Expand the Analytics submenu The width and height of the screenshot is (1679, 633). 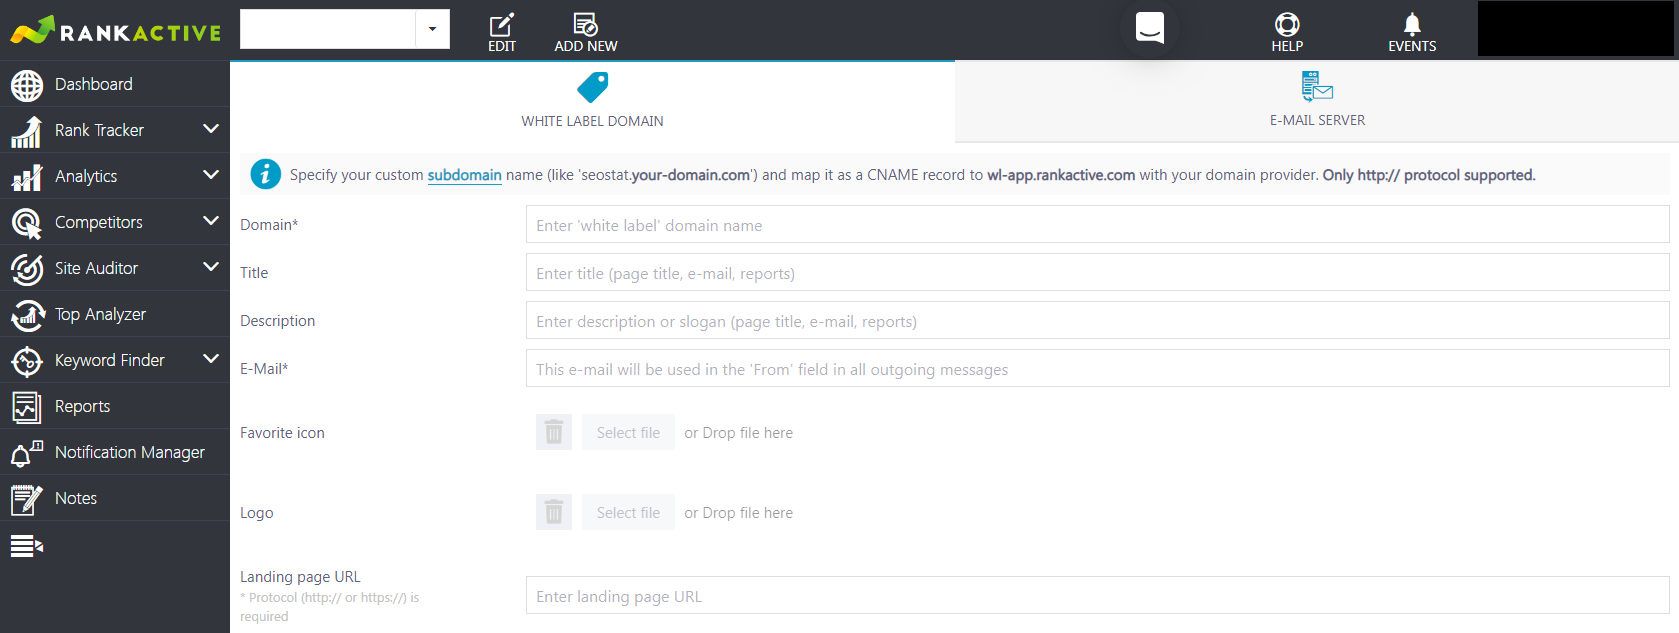(210, 175)
